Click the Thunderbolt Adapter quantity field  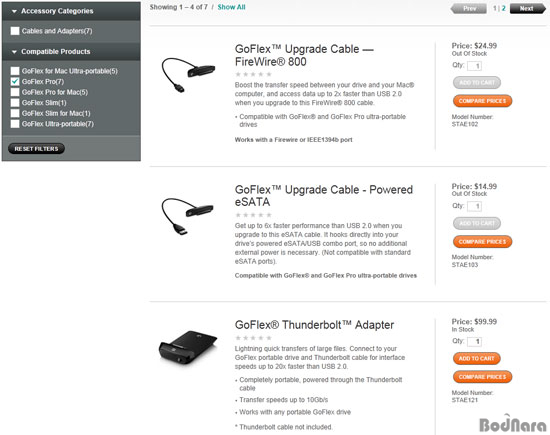(475, 341)
